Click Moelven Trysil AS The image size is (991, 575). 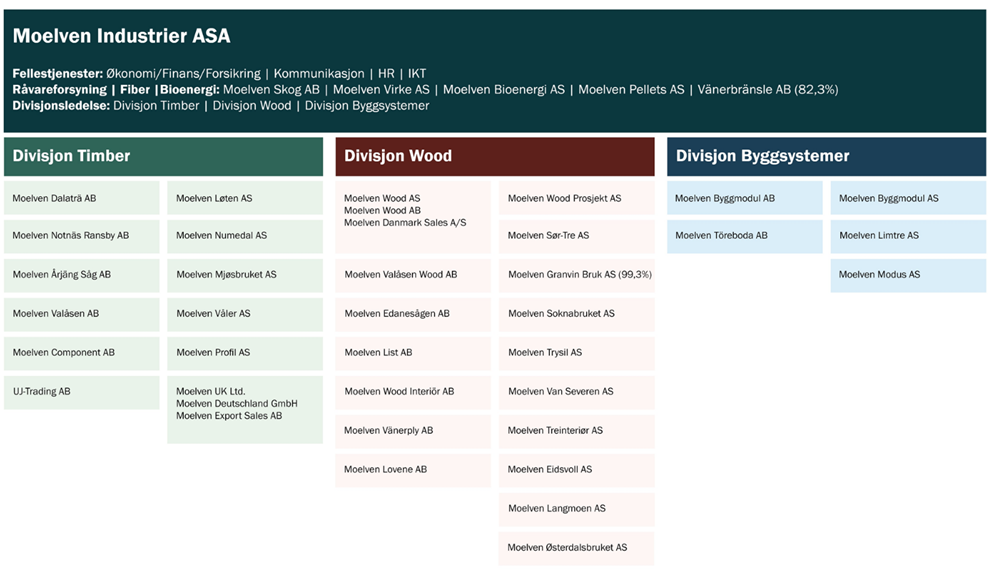click(577, 353)
